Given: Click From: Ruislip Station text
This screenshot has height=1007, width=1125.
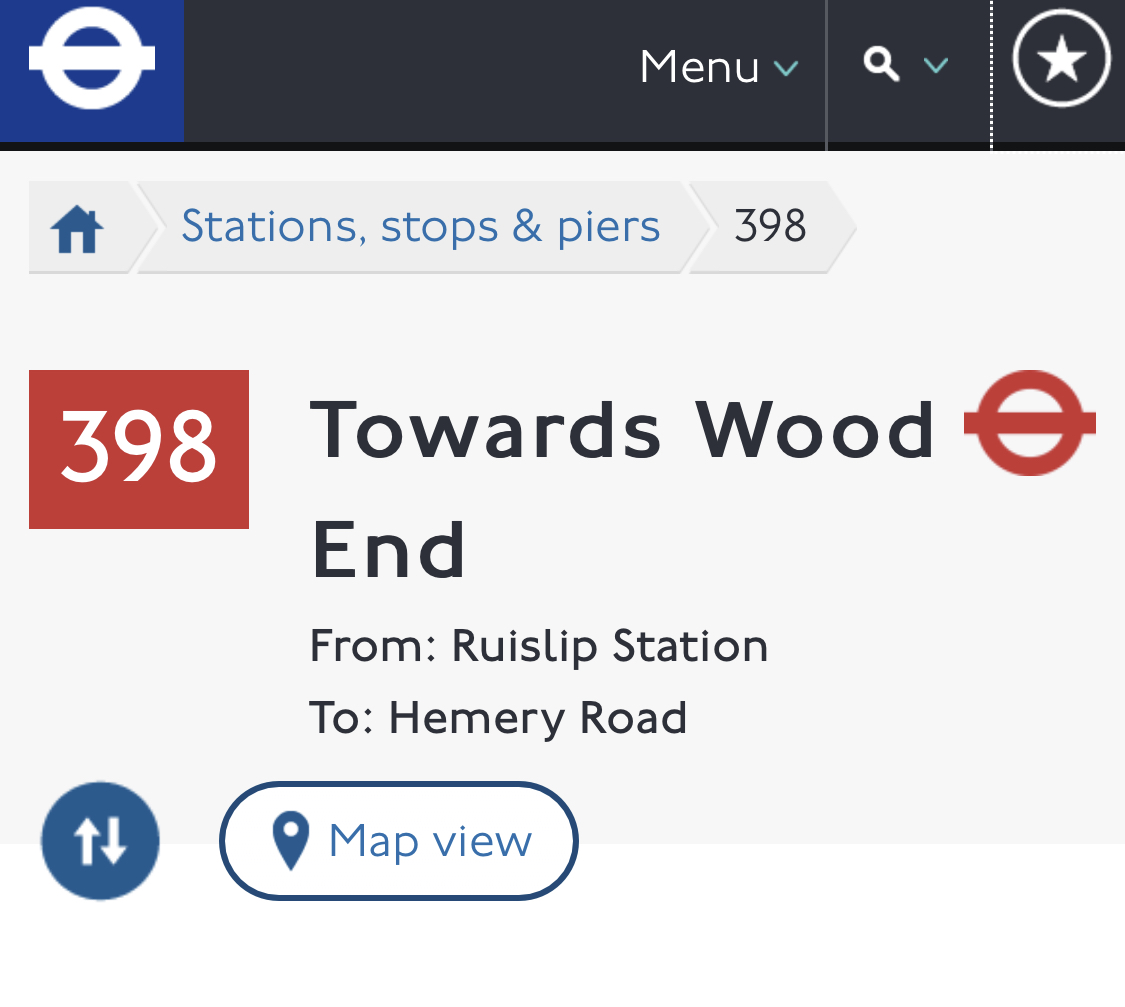Looking at the screenshot, I should [x=539, y=646].
